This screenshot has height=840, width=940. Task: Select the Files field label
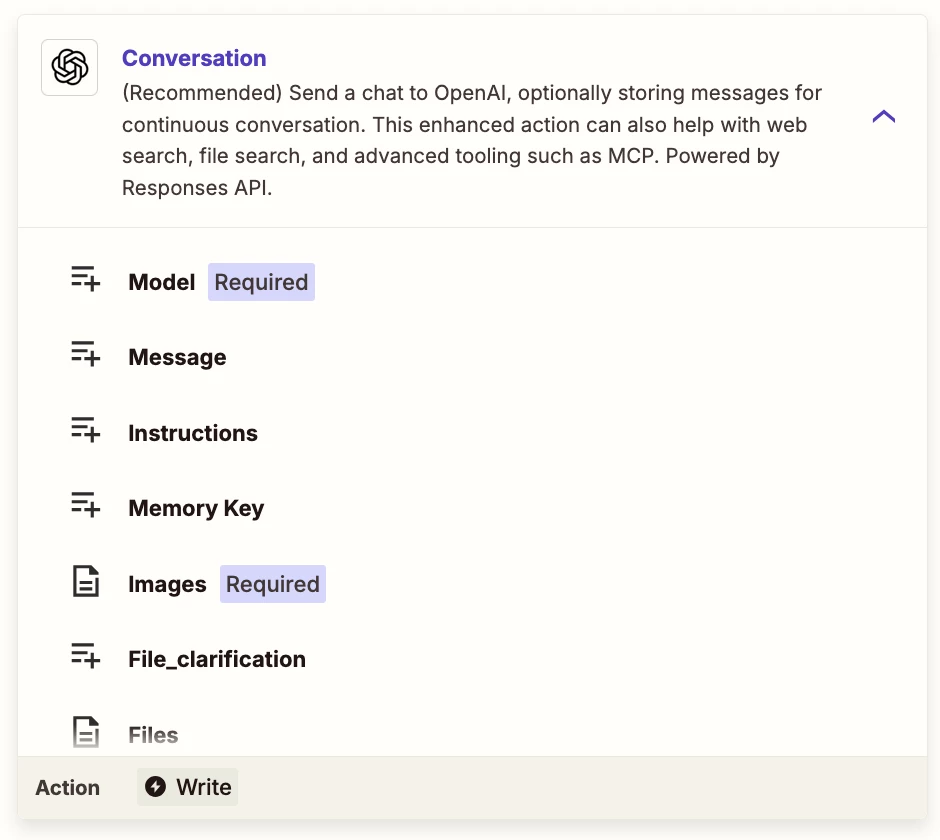point(153,736)
